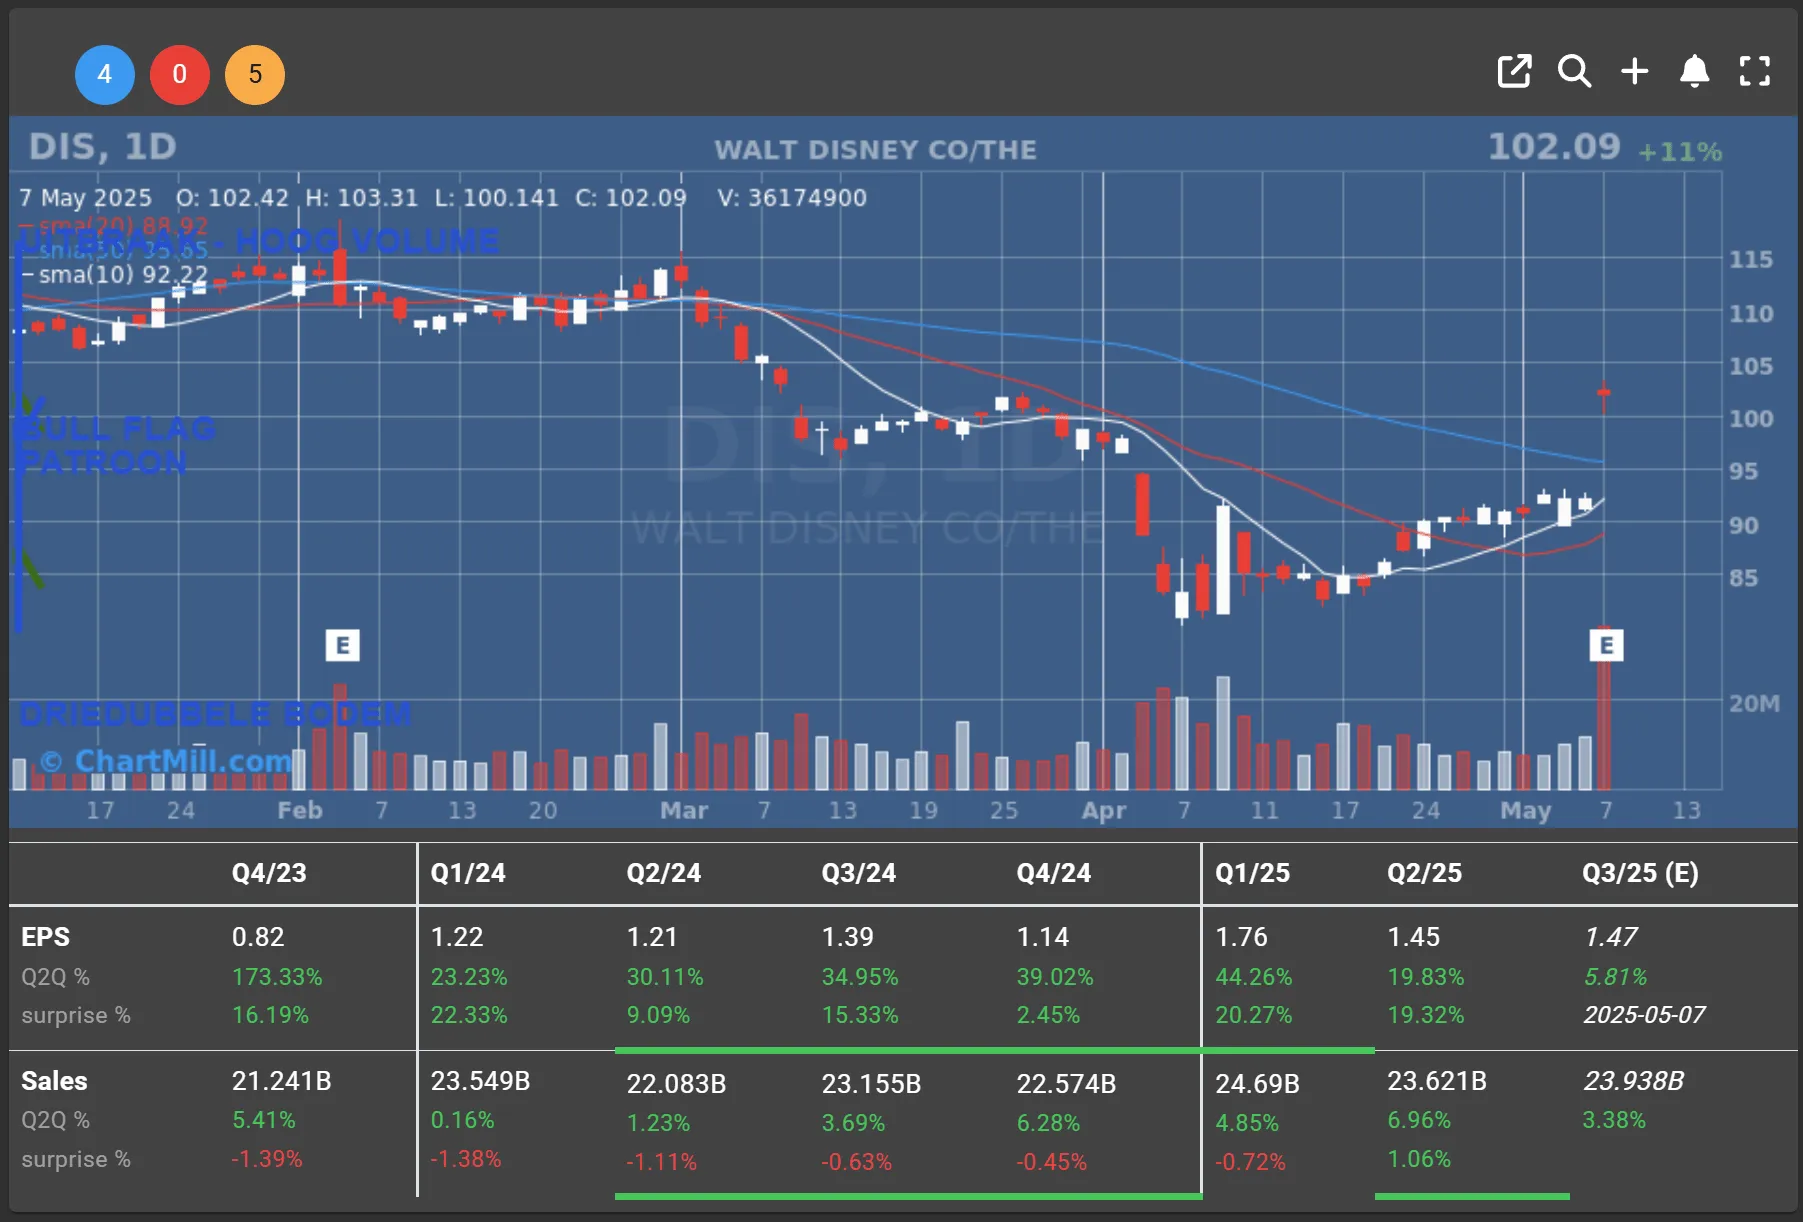Set an alert with the bell icon
The image size is (1803, 1222).
(x=1694, y=71)
